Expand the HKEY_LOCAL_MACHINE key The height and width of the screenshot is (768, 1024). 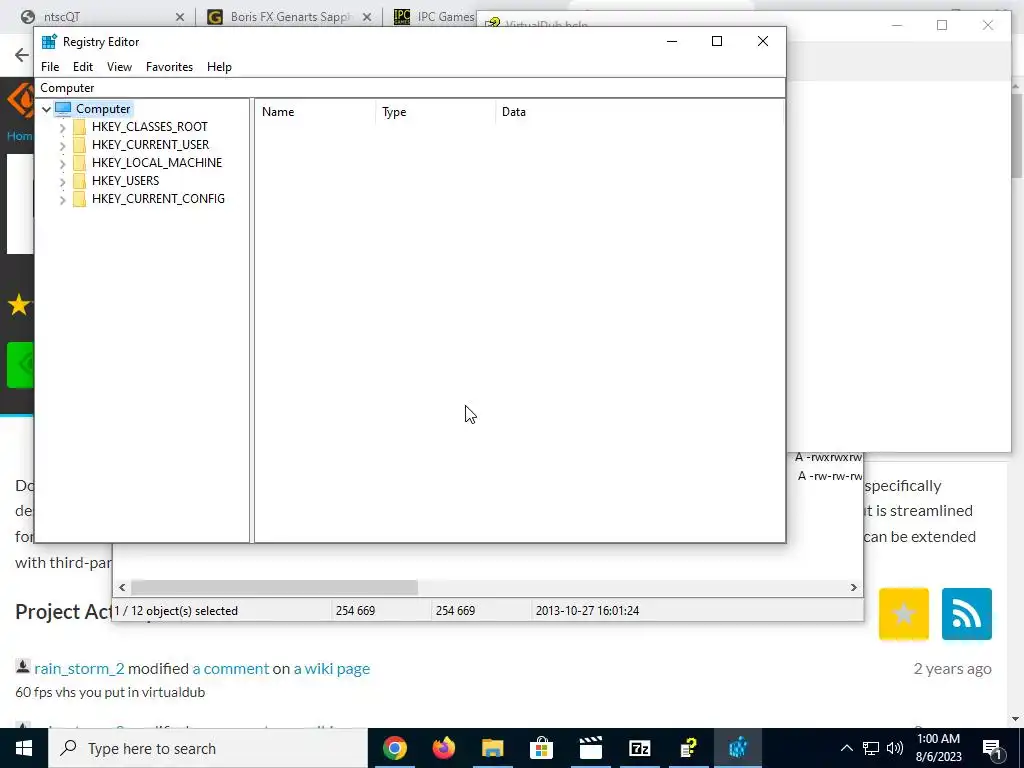tap(63, 163)
